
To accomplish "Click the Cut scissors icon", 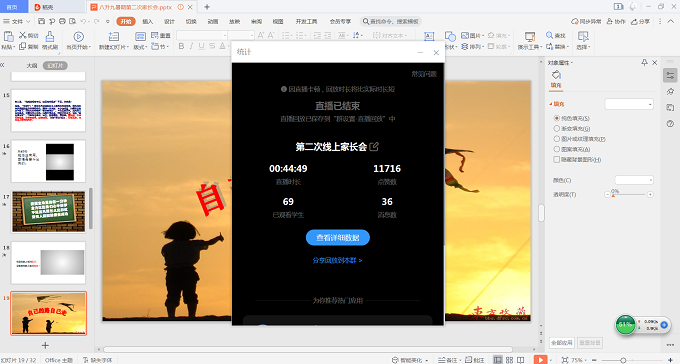I will point(23,35).
